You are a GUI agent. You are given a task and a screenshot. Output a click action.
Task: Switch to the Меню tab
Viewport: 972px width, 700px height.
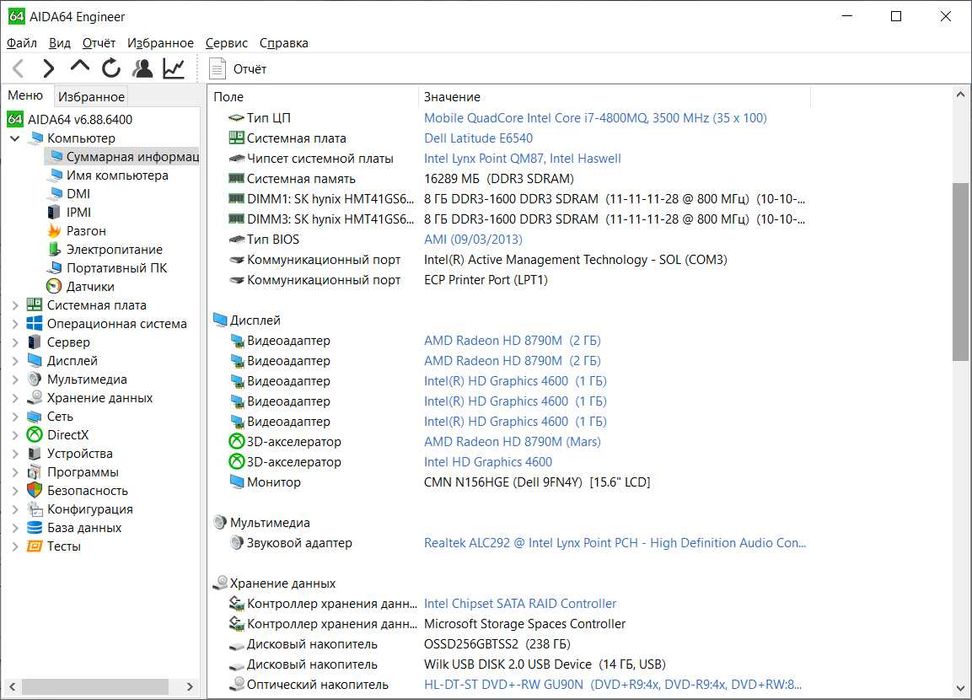tap(25, 95)
